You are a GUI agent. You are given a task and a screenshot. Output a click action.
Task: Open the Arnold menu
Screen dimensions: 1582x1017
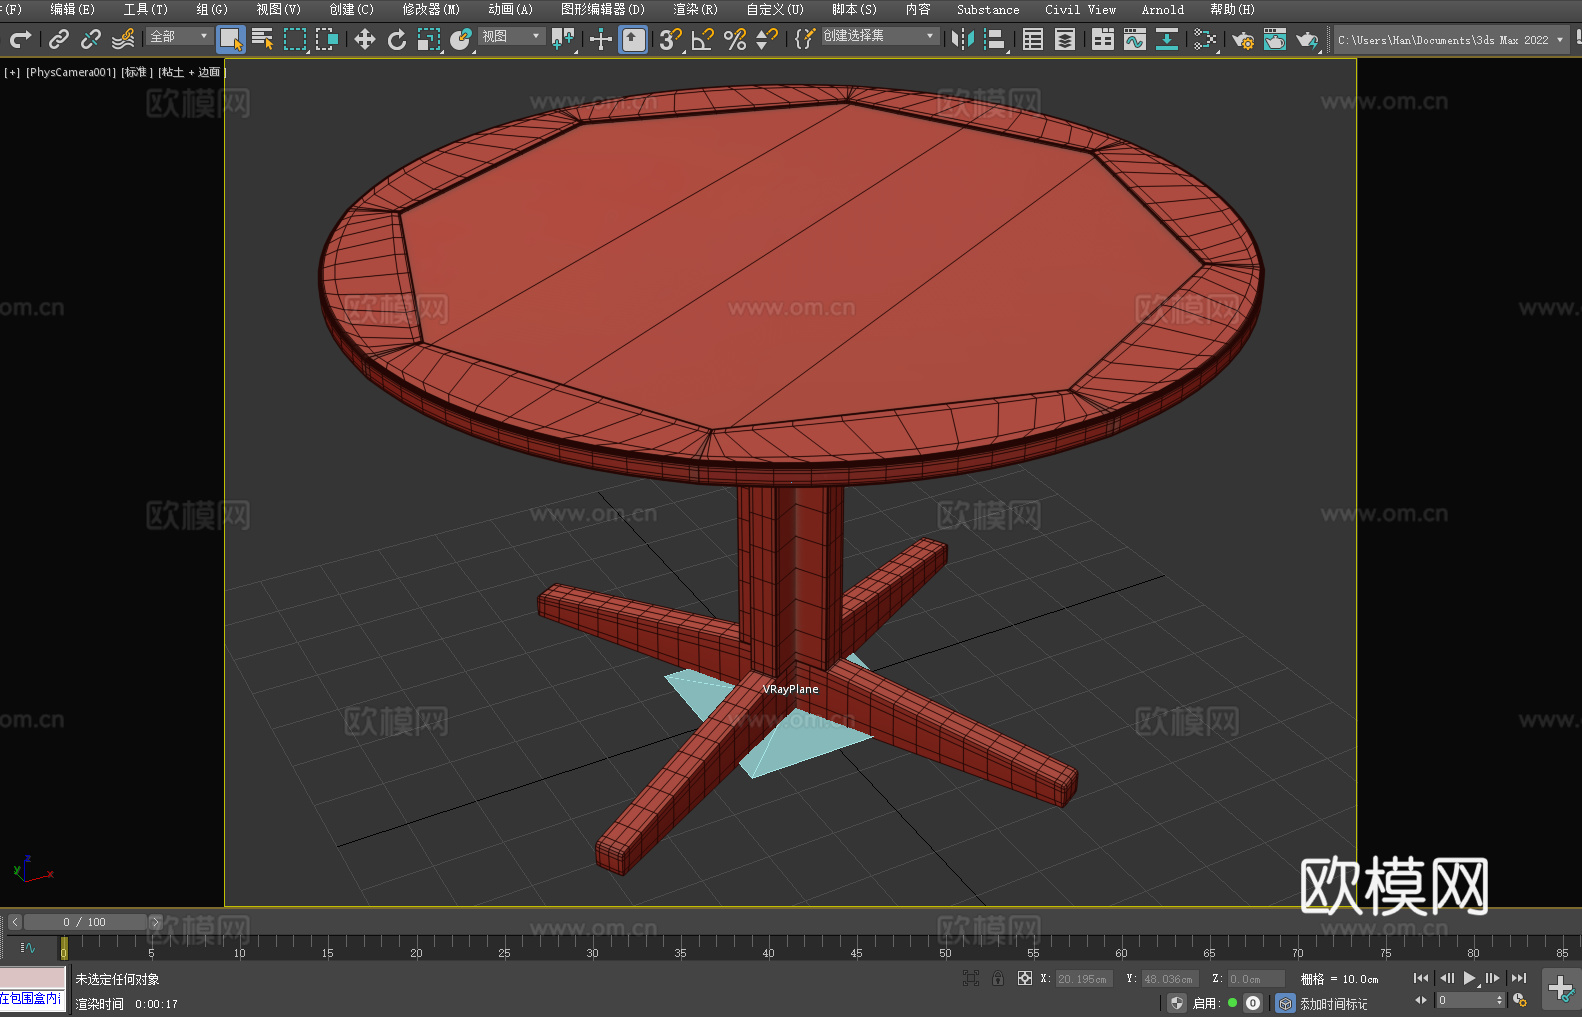click(1163, 9)
